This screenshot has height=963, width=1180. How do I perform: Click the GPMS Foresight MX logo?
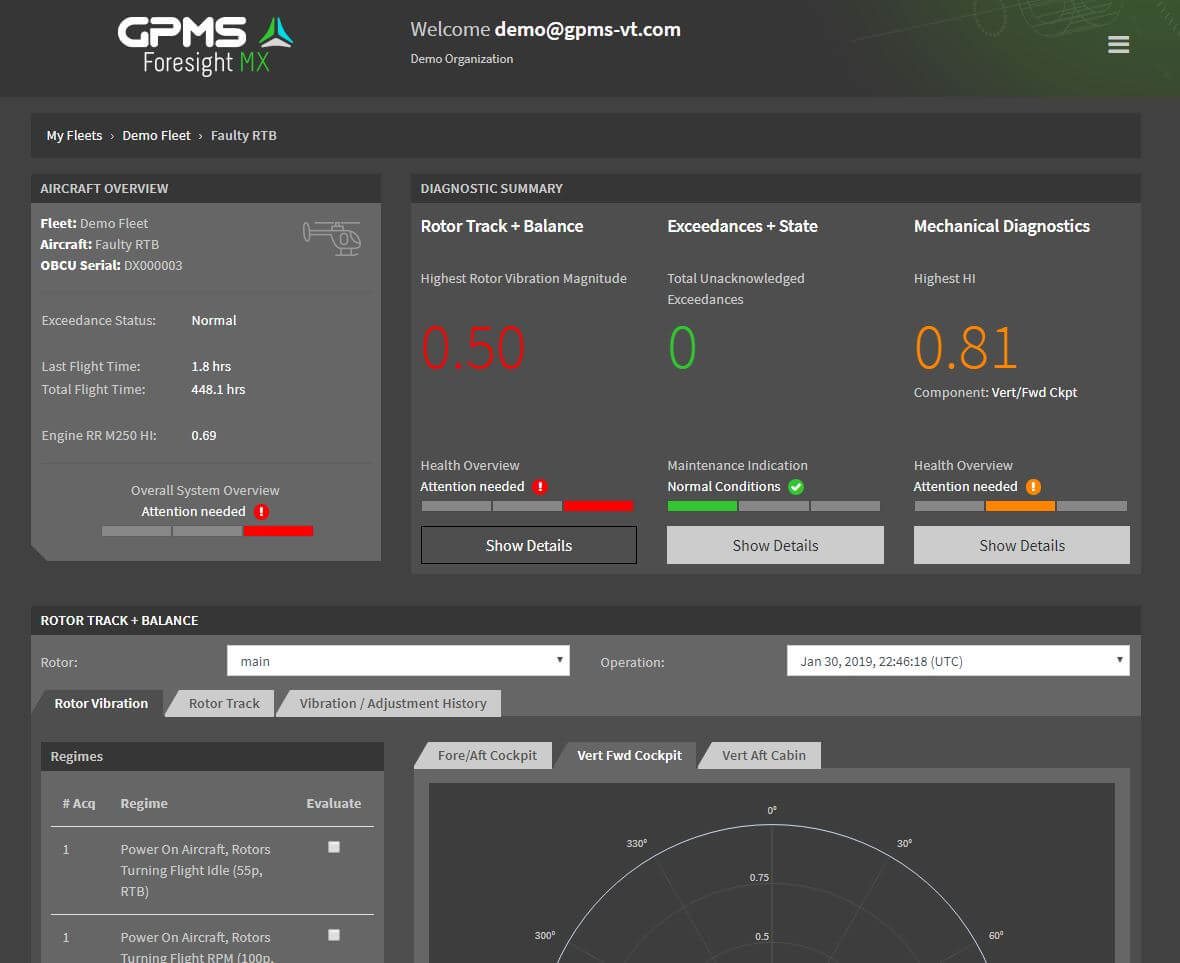tap(205, 45)
